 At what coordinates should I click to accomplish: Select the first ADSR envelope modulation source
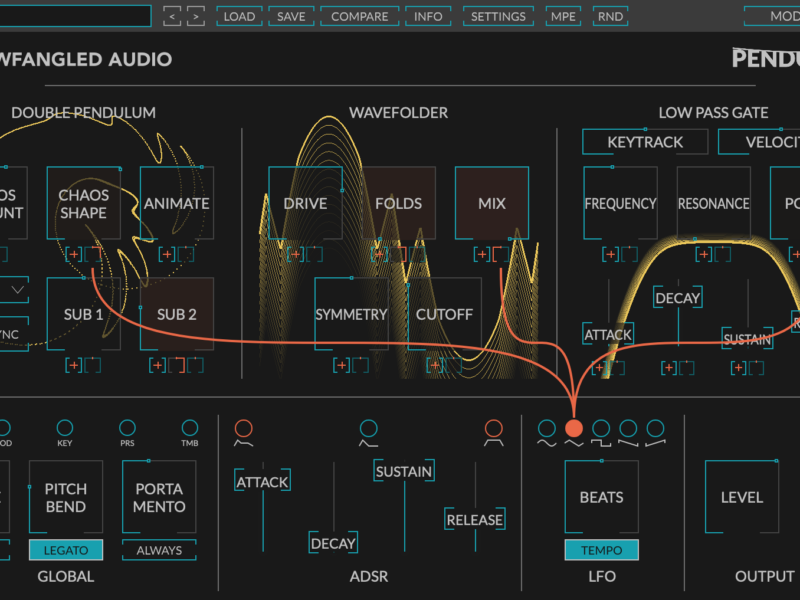243,430
